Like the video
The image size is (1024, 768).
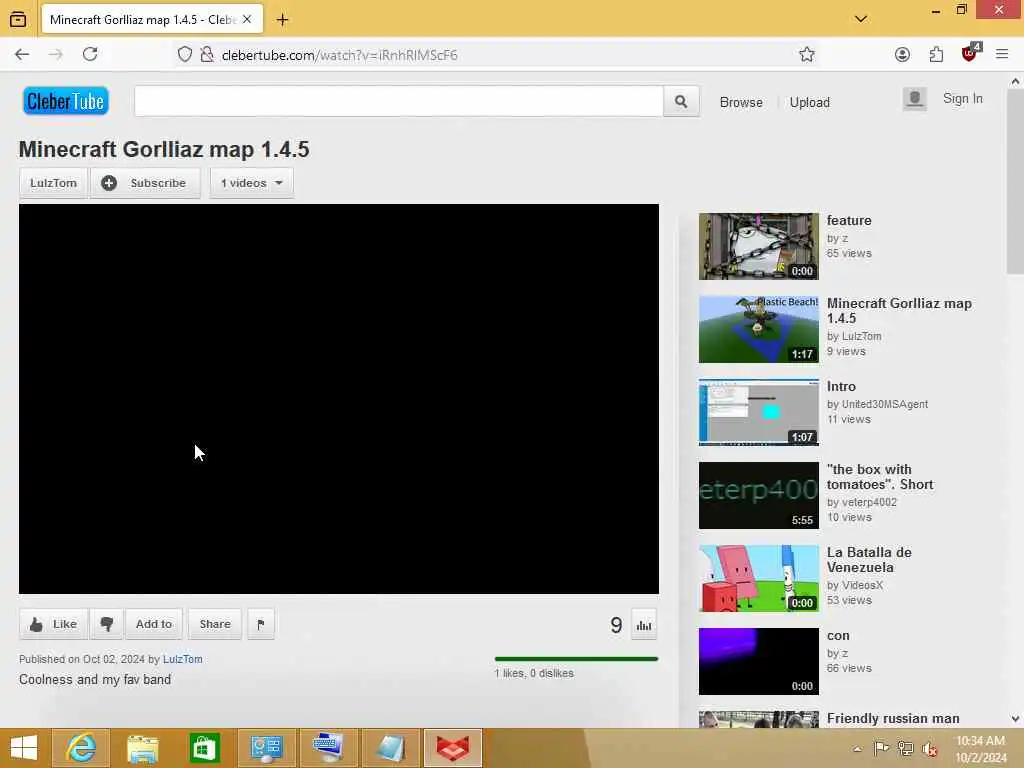[x=53, y=624]
